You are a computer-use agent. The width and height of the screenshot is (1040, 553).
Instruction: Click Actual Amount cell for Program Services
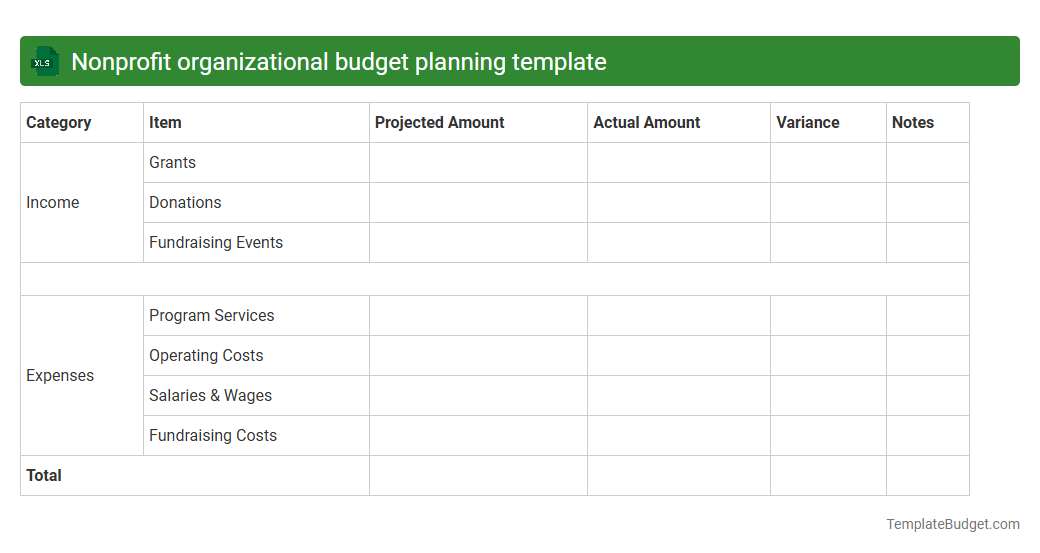click(x=679, y=316)
